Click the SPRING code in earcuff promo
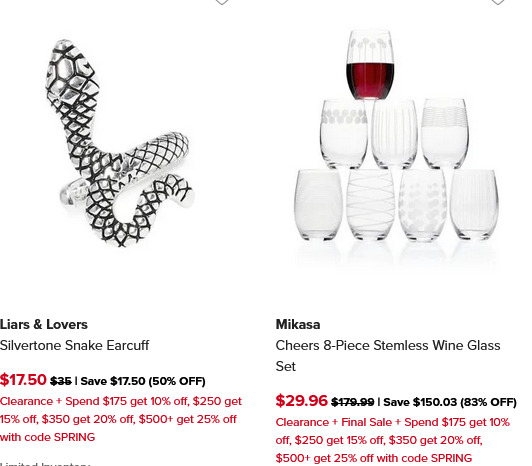The width and height of the screenshot is (532, 466). (74, 437)
